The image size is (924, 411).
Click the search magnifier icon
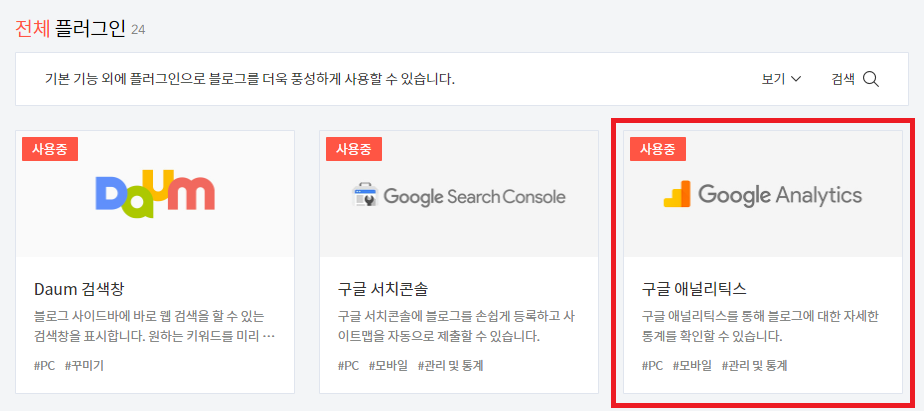point(871,79)
